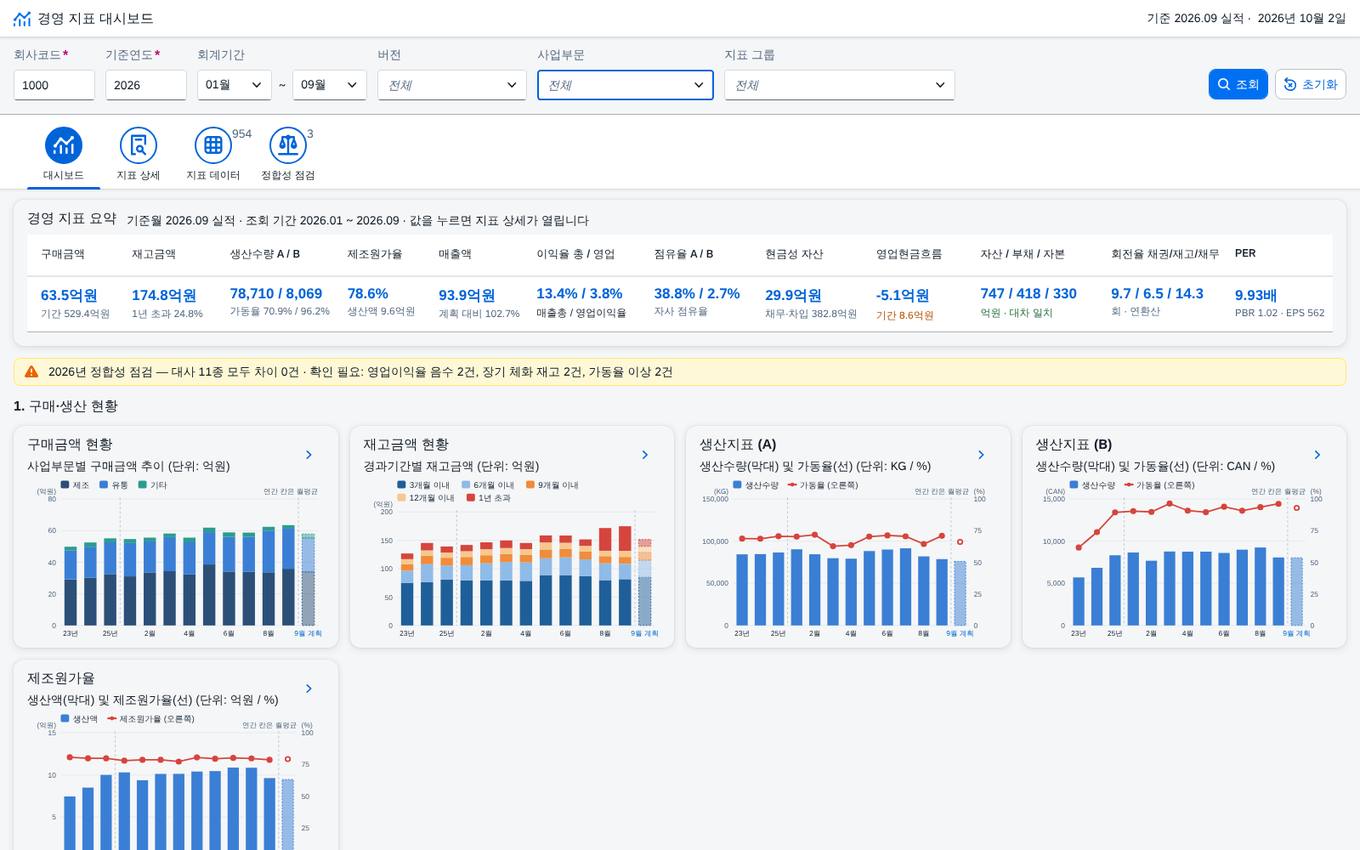Toggle 생산액 legend in 제조원가율 chart
The image size is (1360, 850).
(x=79, y=719)
